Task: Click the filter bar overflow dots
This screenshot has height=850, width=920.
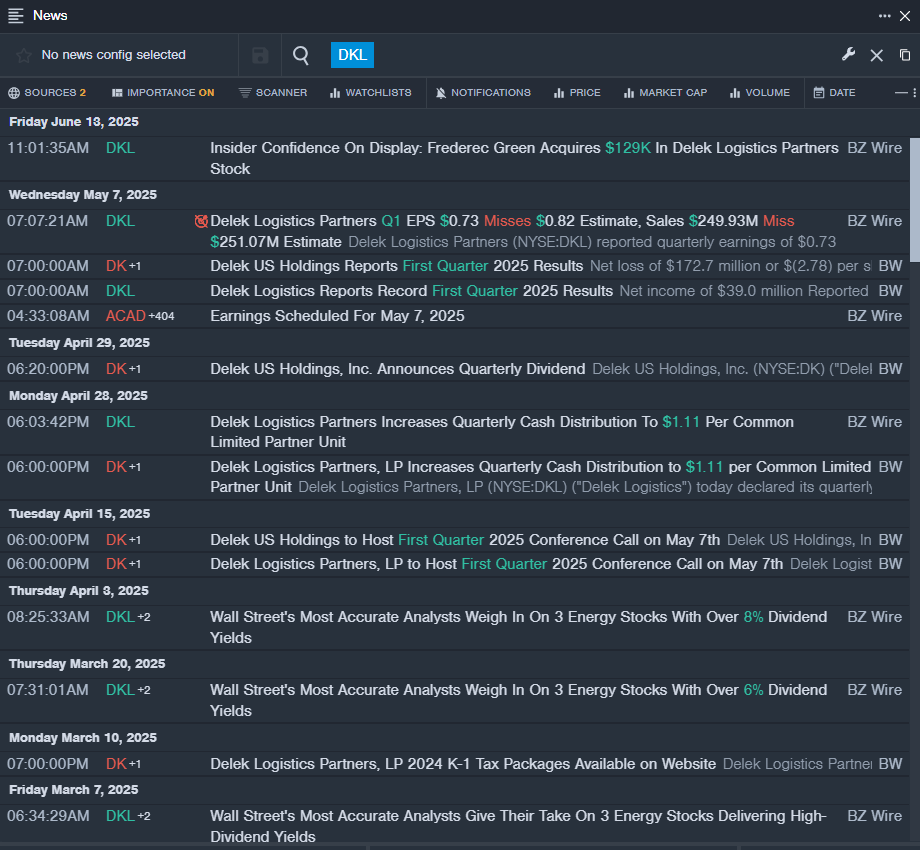Action: point(915,93)
